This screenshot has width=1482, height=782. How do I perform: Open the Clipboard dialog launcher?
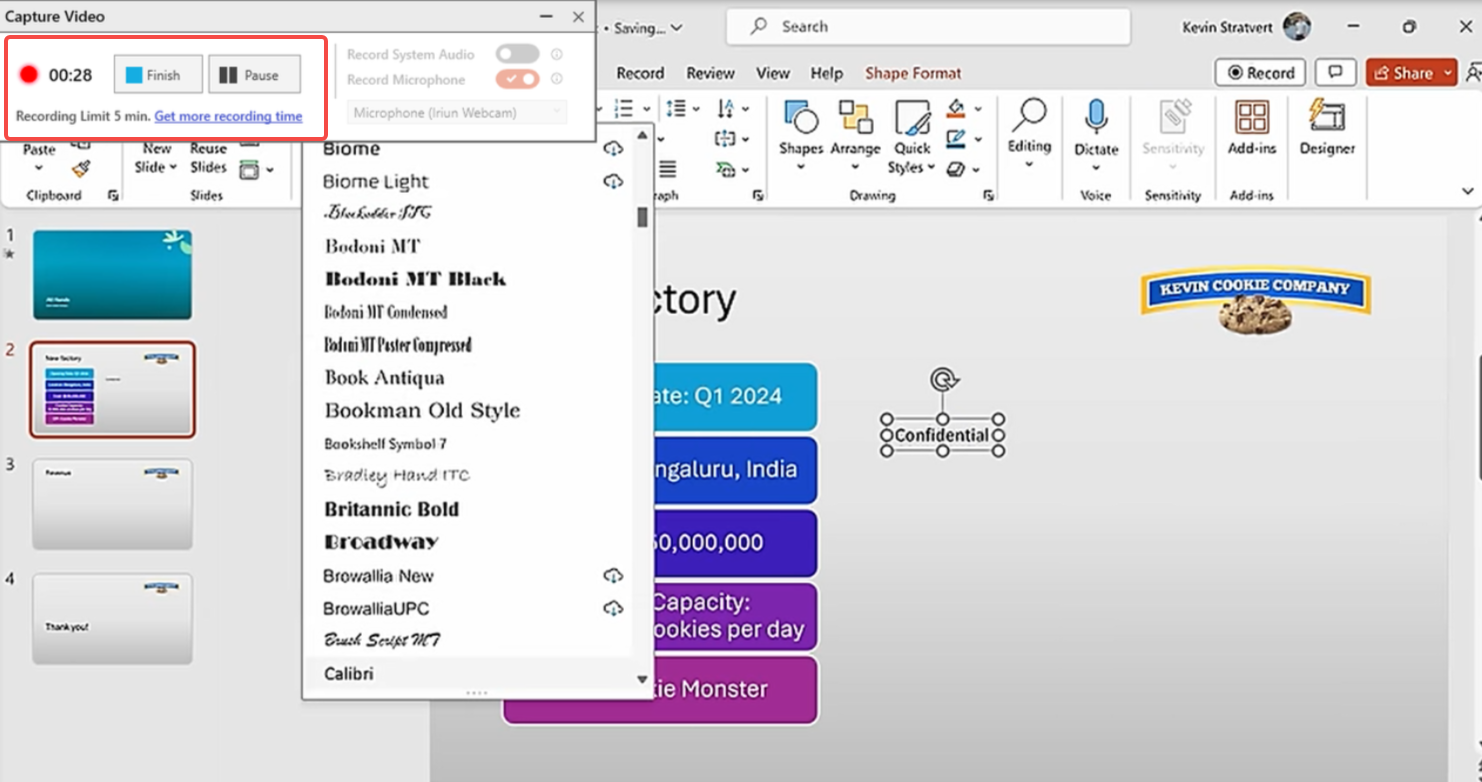click(113, 196)
